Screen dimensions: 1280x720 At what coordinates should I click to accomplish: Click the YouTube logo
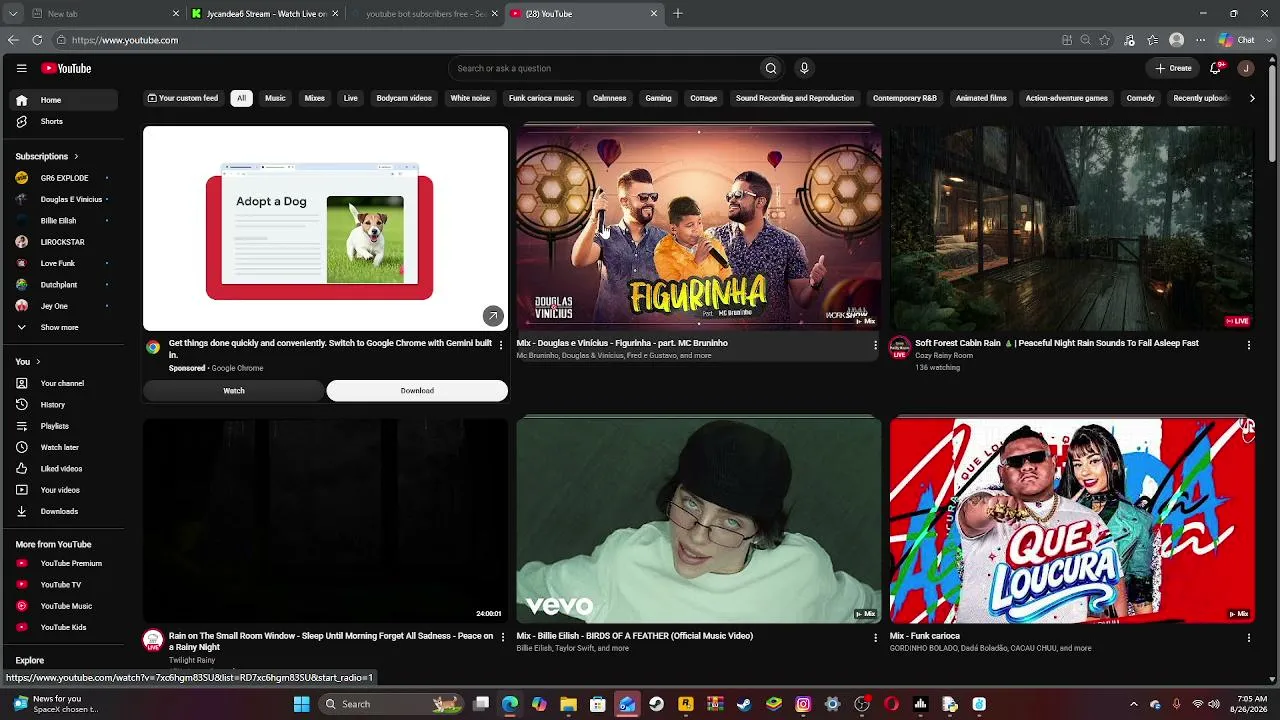tap(66, 68)
